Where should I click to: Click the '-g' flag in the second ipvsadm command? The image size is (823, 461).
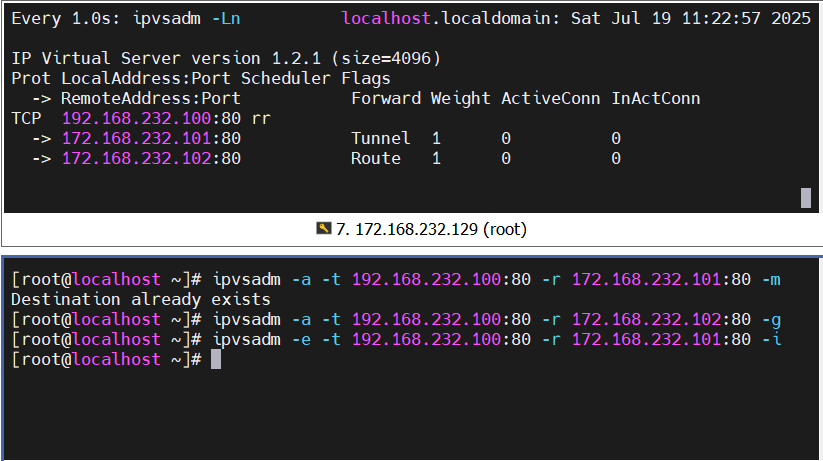point(771,319)
